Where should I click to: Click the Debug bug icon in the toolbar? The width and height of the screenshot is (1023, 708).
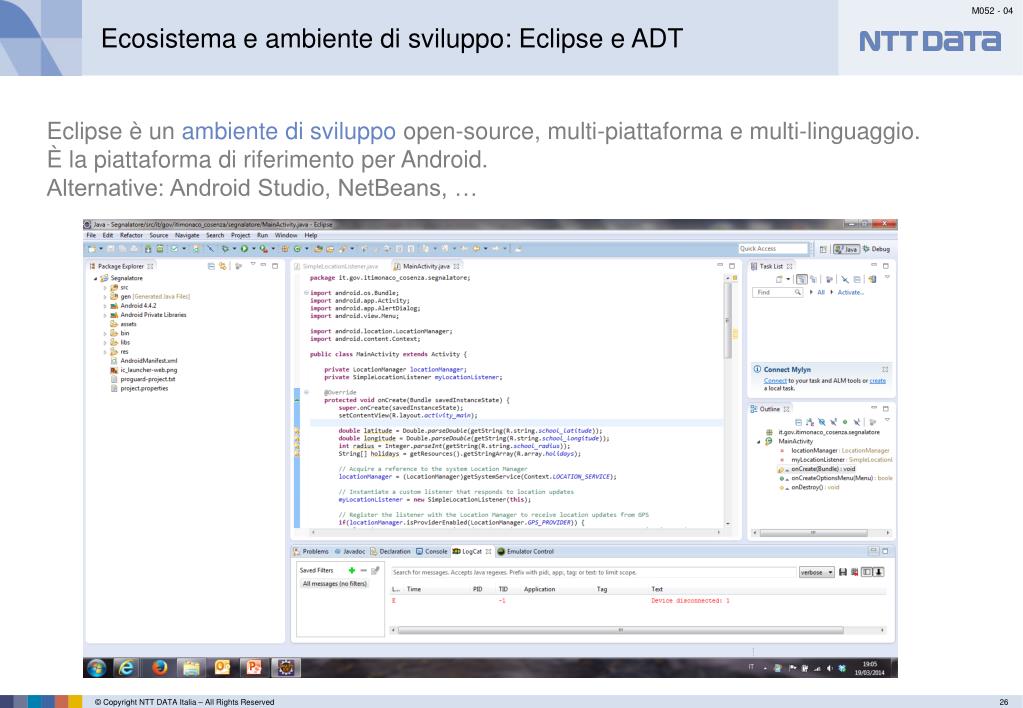[225, 249]
